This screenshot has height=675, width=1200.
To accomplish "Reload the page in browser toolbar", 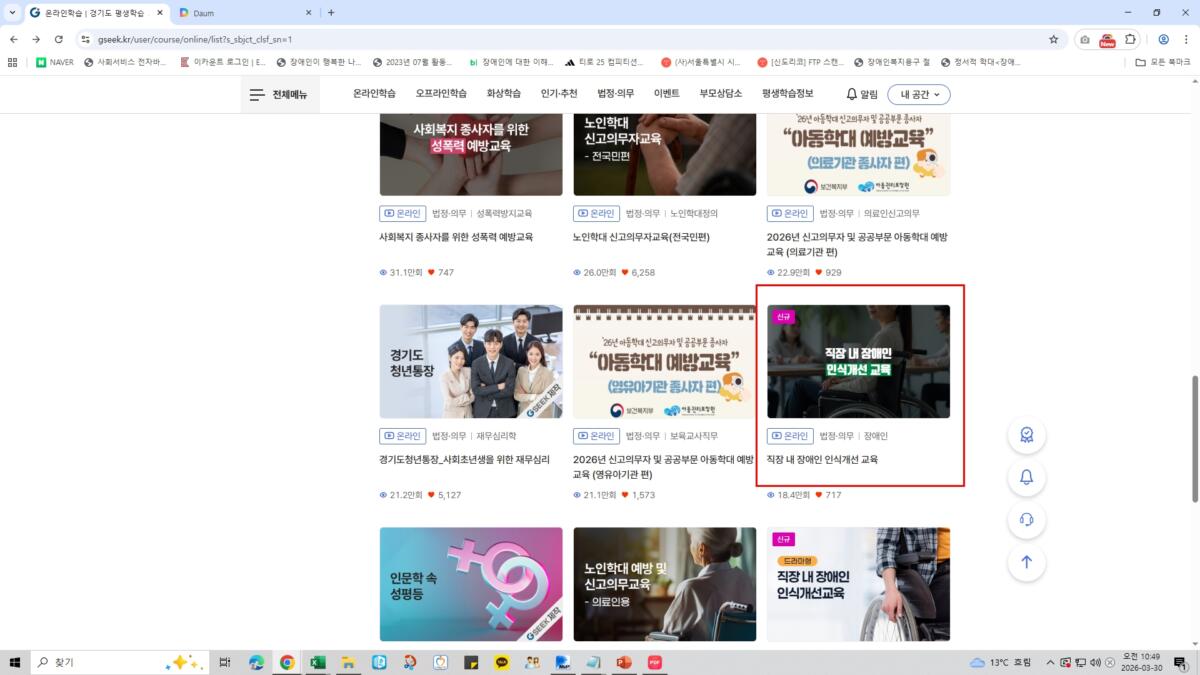I will 59,39.
